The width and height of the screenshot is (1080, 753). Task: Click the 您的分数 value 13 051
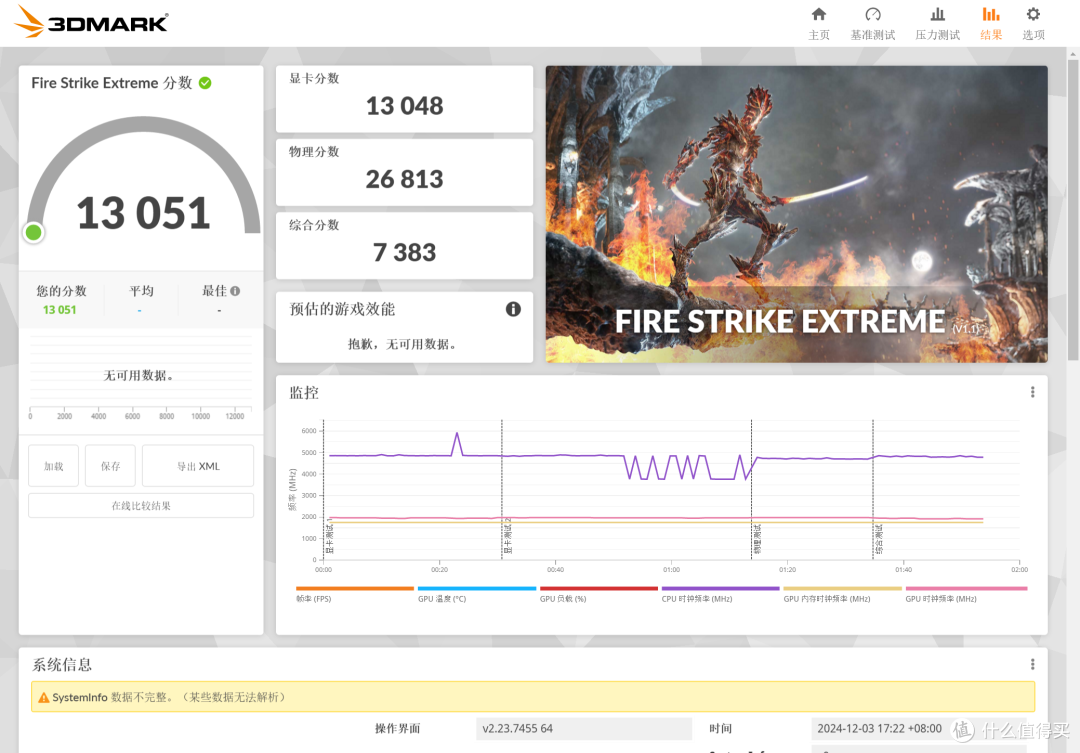point(60,310)
